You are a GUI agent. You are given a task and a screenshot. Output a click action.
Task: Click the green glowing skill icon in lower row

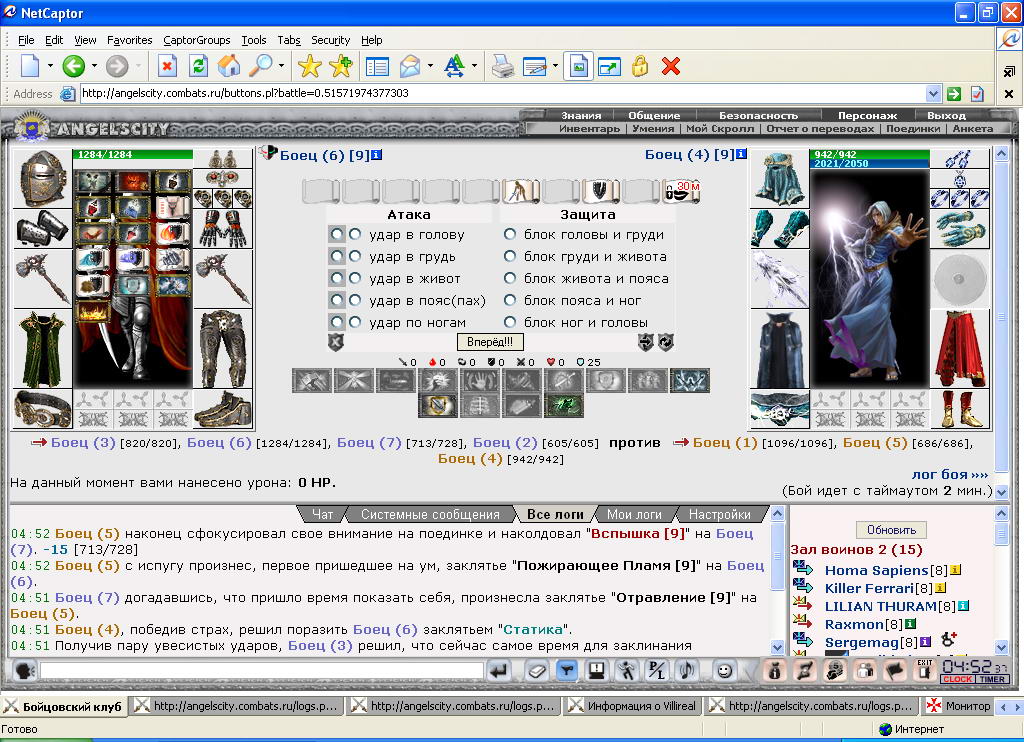[x=563, y=406]
